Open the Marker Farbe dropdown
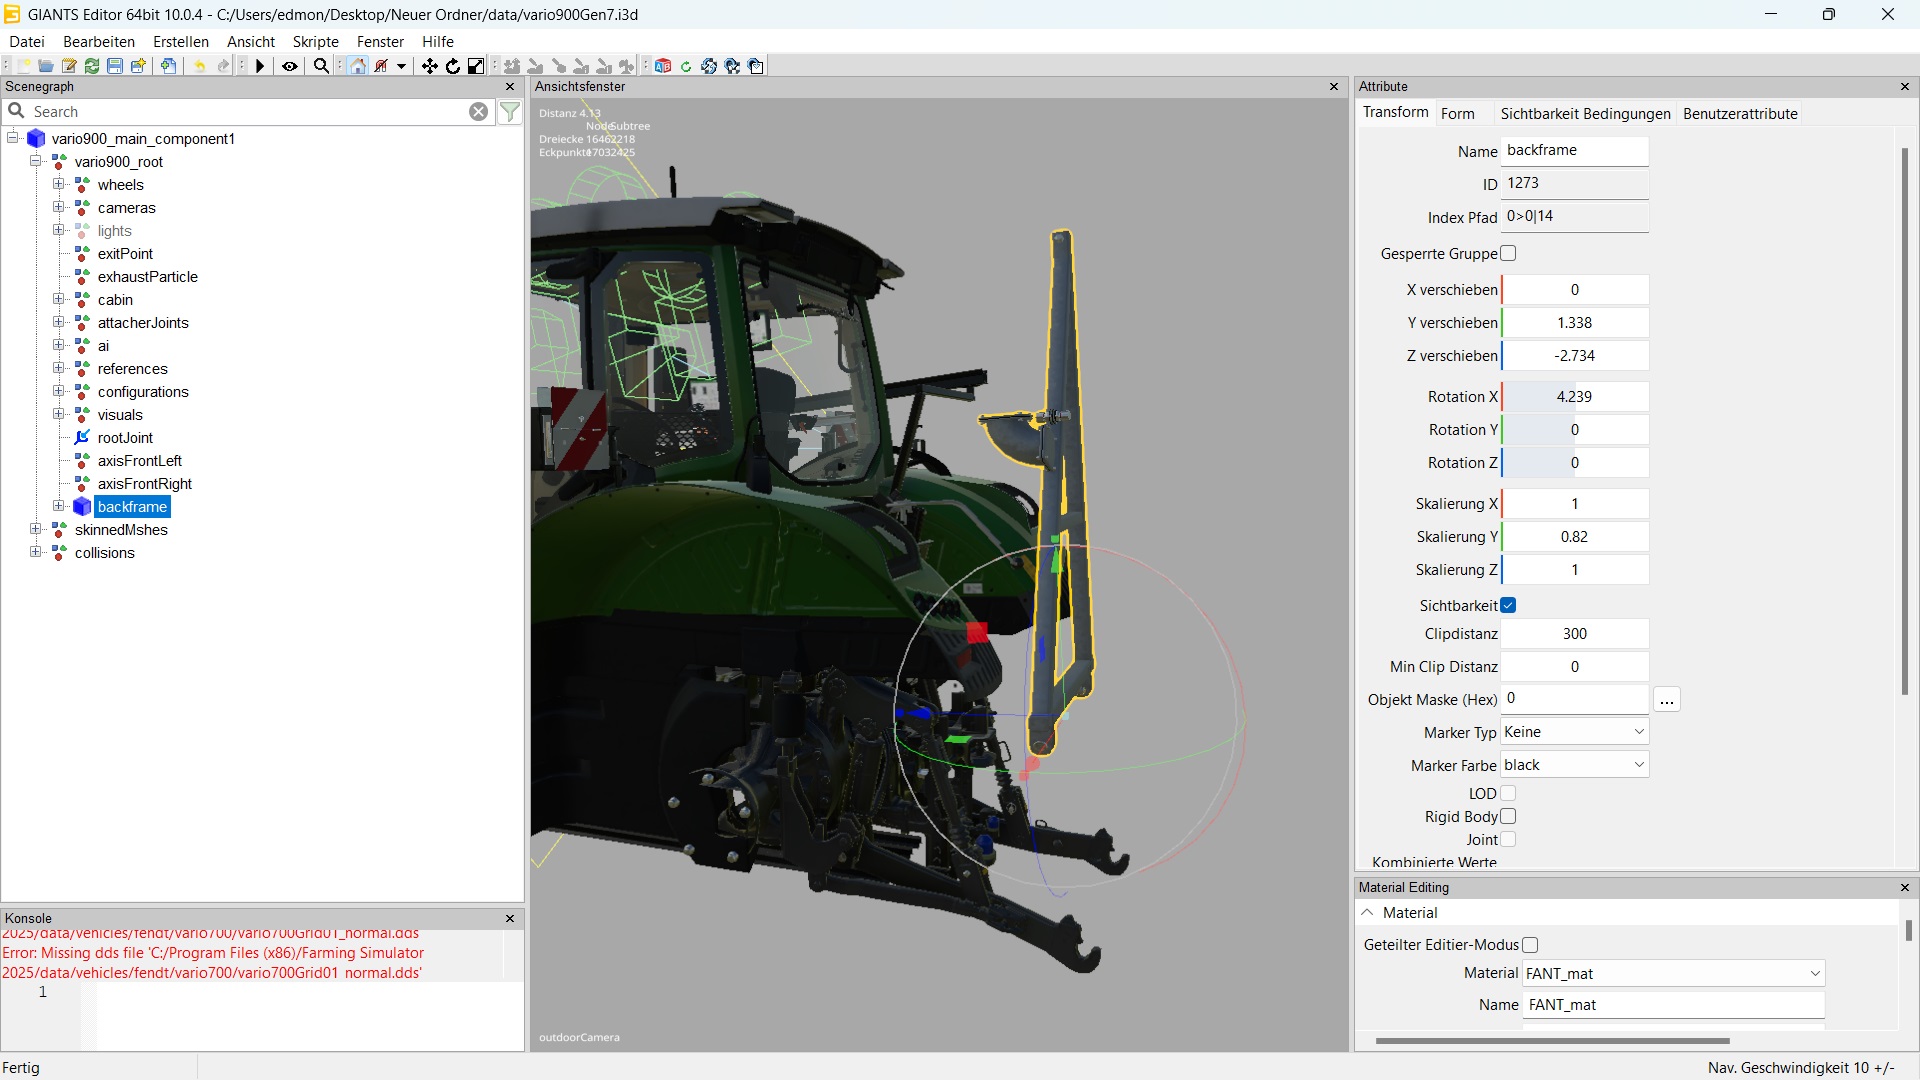The image size is (1920, 1080). tap(1574, 765)
